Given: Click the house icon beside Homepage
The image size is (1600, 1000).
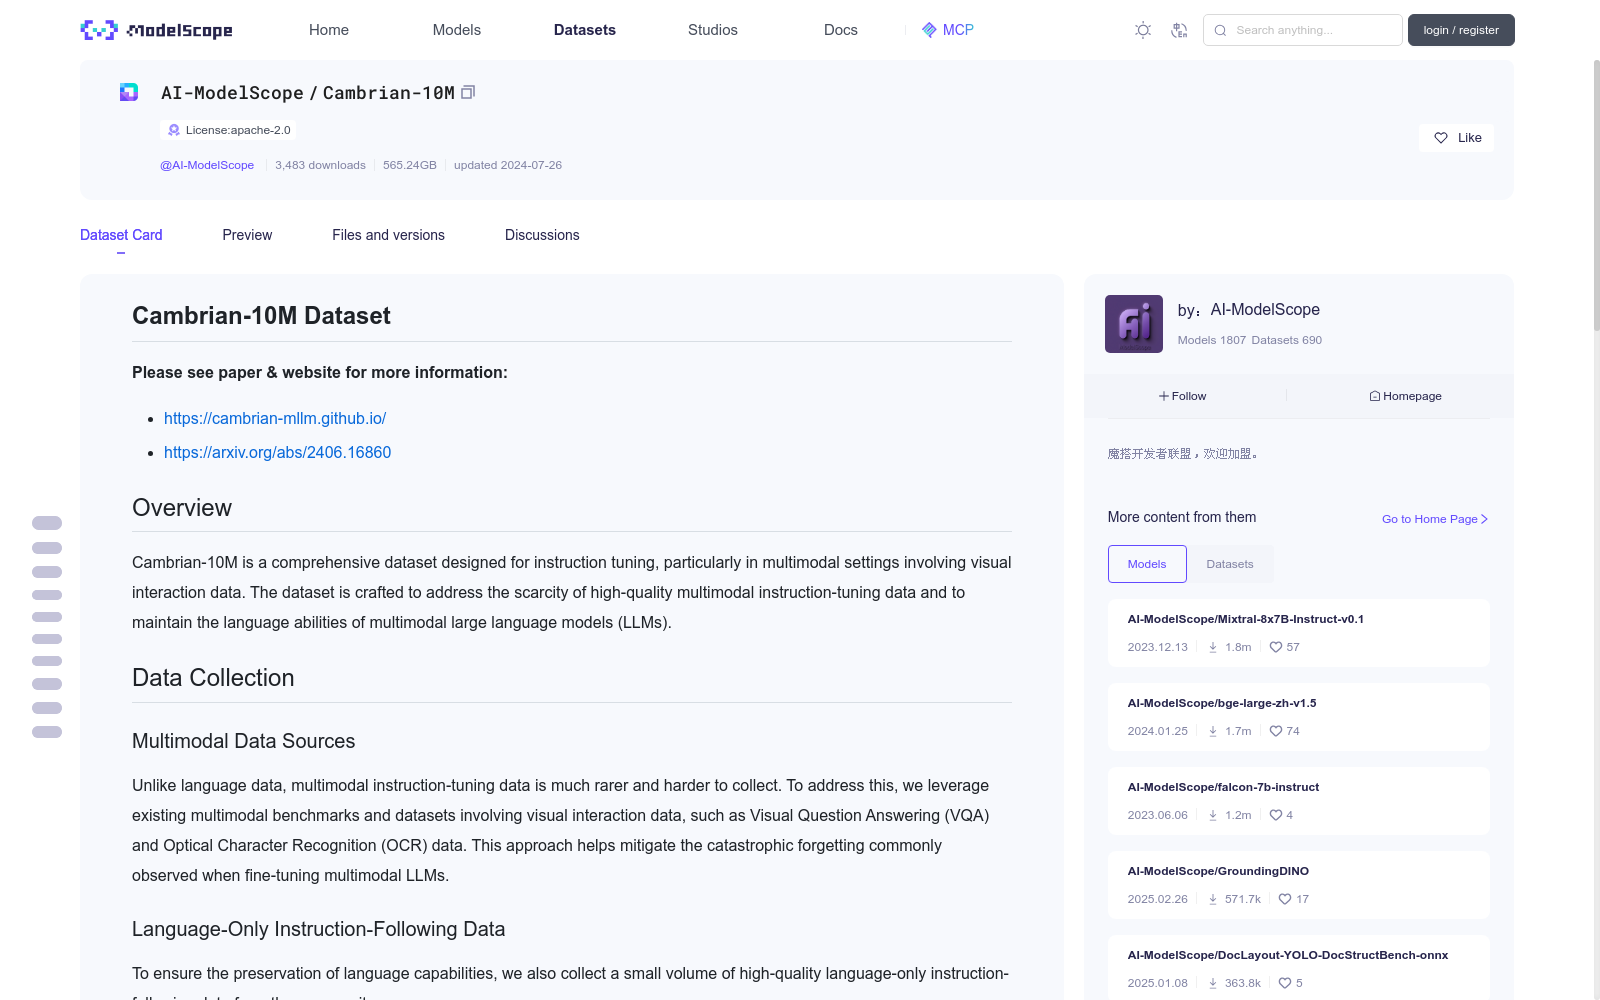Looking at the screenshot, I should tap(1375, 396).
